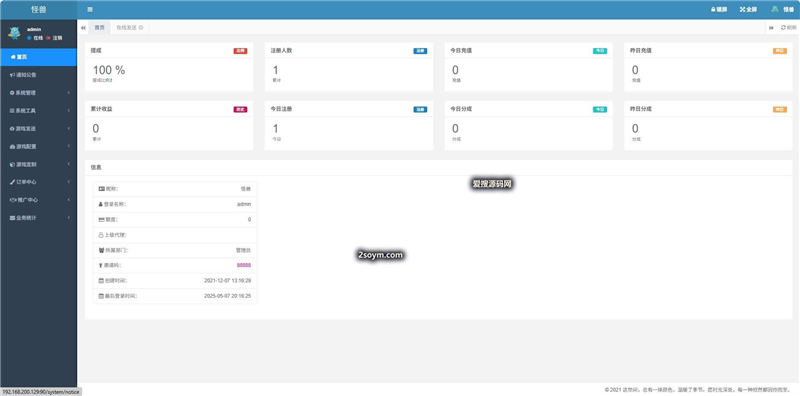Screen dimensions: 800x396
Task: Switch to the 首页 tab
Action: point(99,28)
